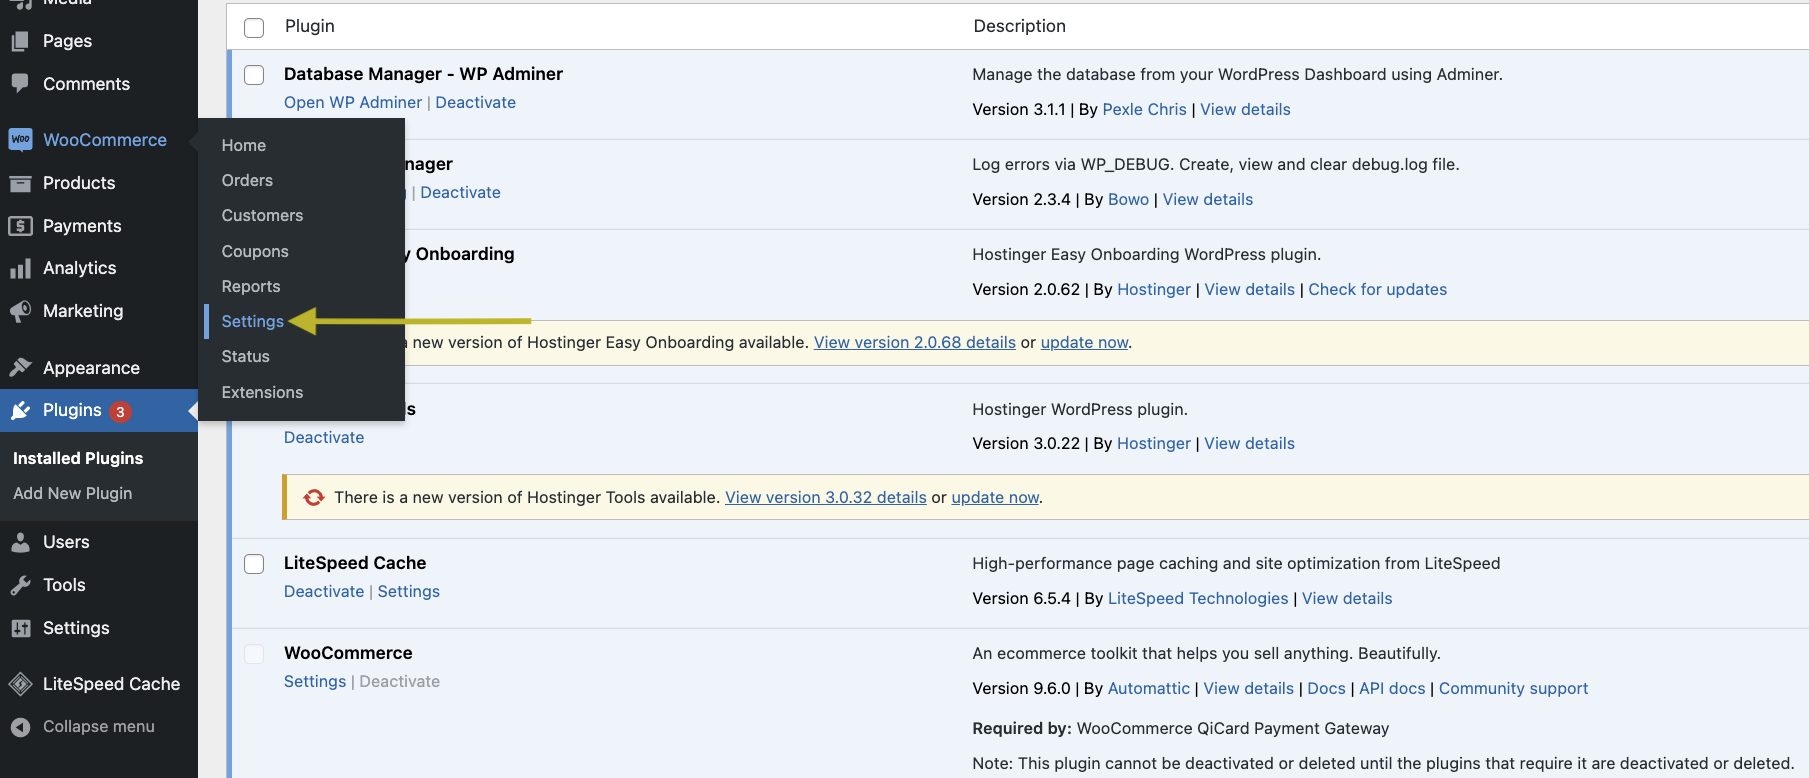Click the Pages sidebar icon

[20, 41]
